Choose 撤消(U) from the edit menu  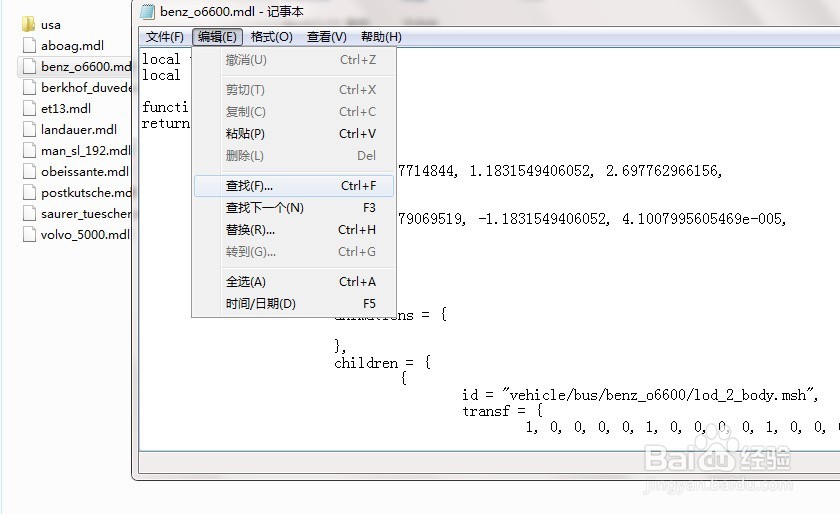click(294, 60)
